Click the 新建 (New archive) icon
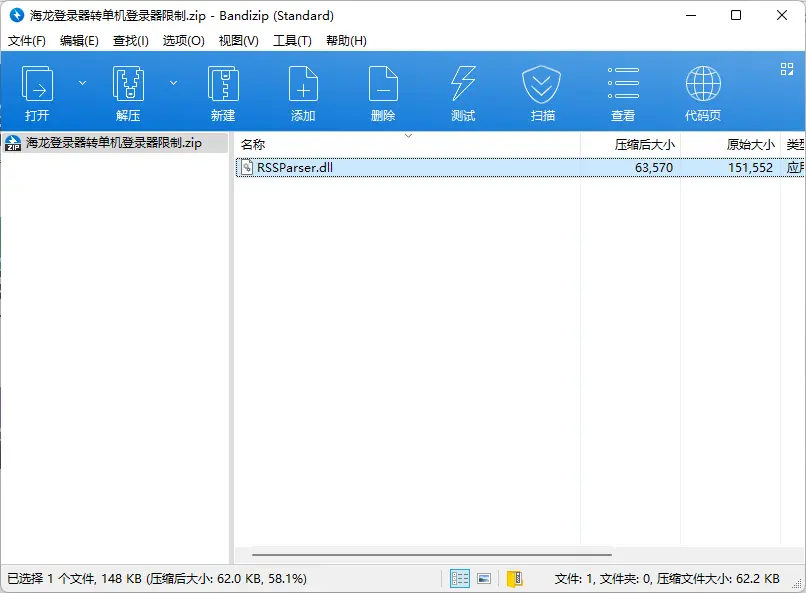The width and height of the screenshot is (806, 593). [x=223, y=86]
